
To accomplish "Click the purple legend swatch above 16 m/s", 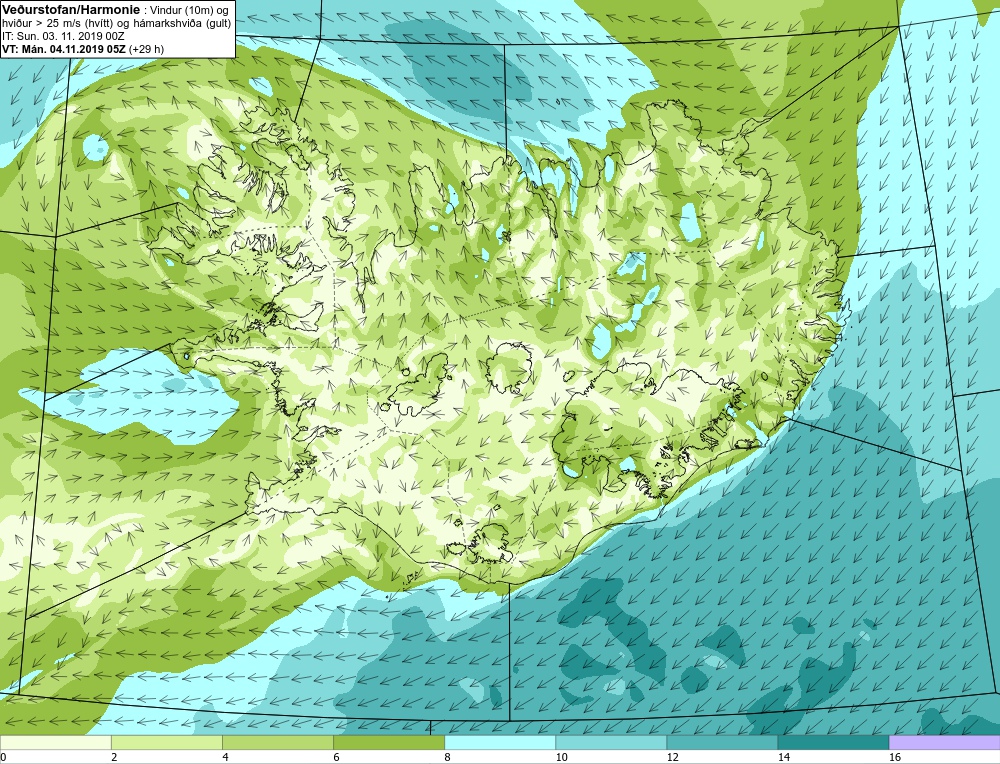I will click(x=944, y=742).
